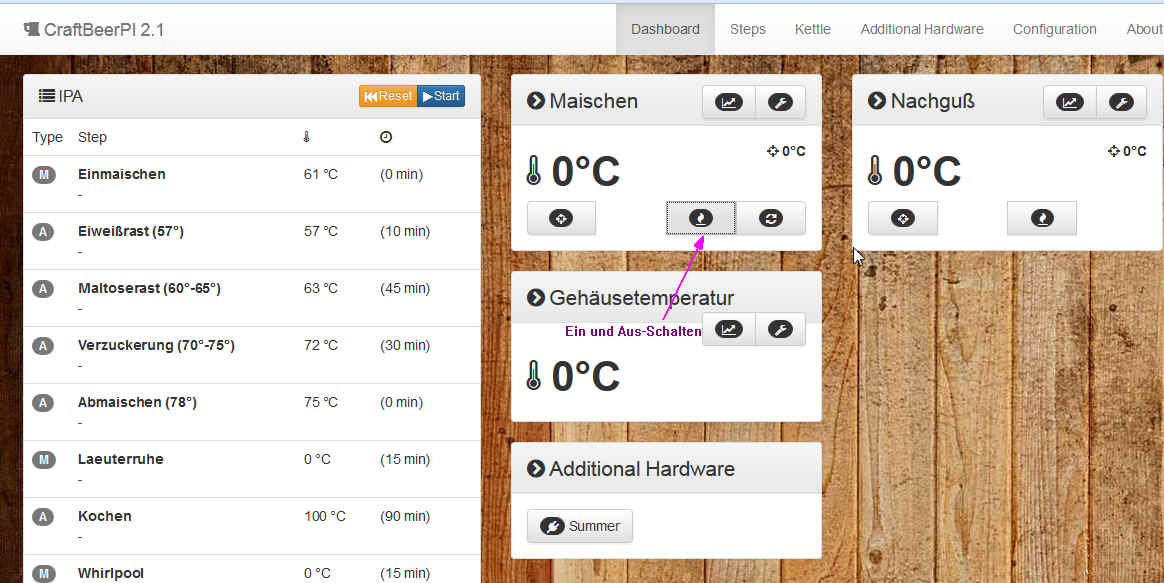Toggle the Summer buzzer switch

pos(580,526)
